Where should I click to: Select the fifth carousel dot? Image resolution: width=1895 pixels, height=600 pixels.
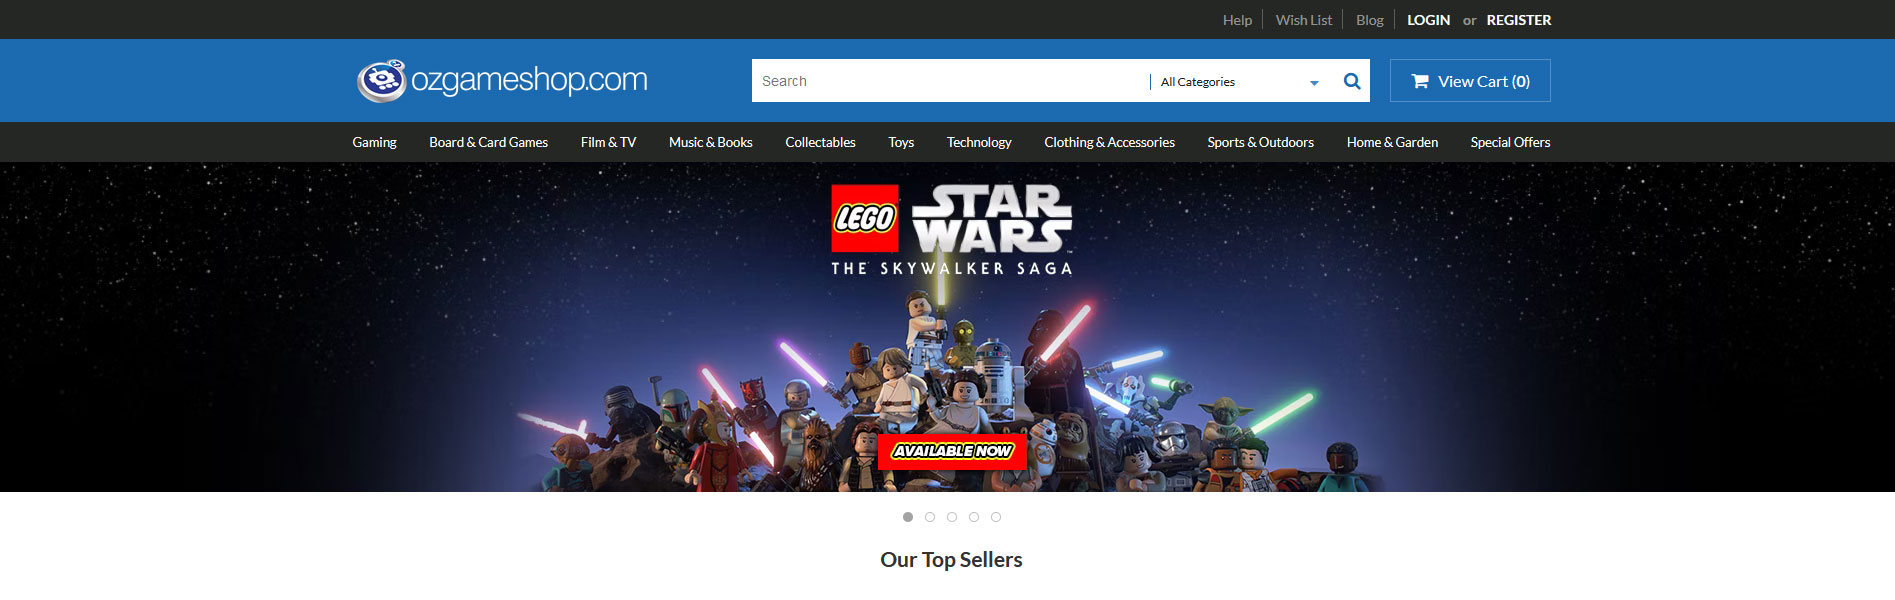point(996,517)
